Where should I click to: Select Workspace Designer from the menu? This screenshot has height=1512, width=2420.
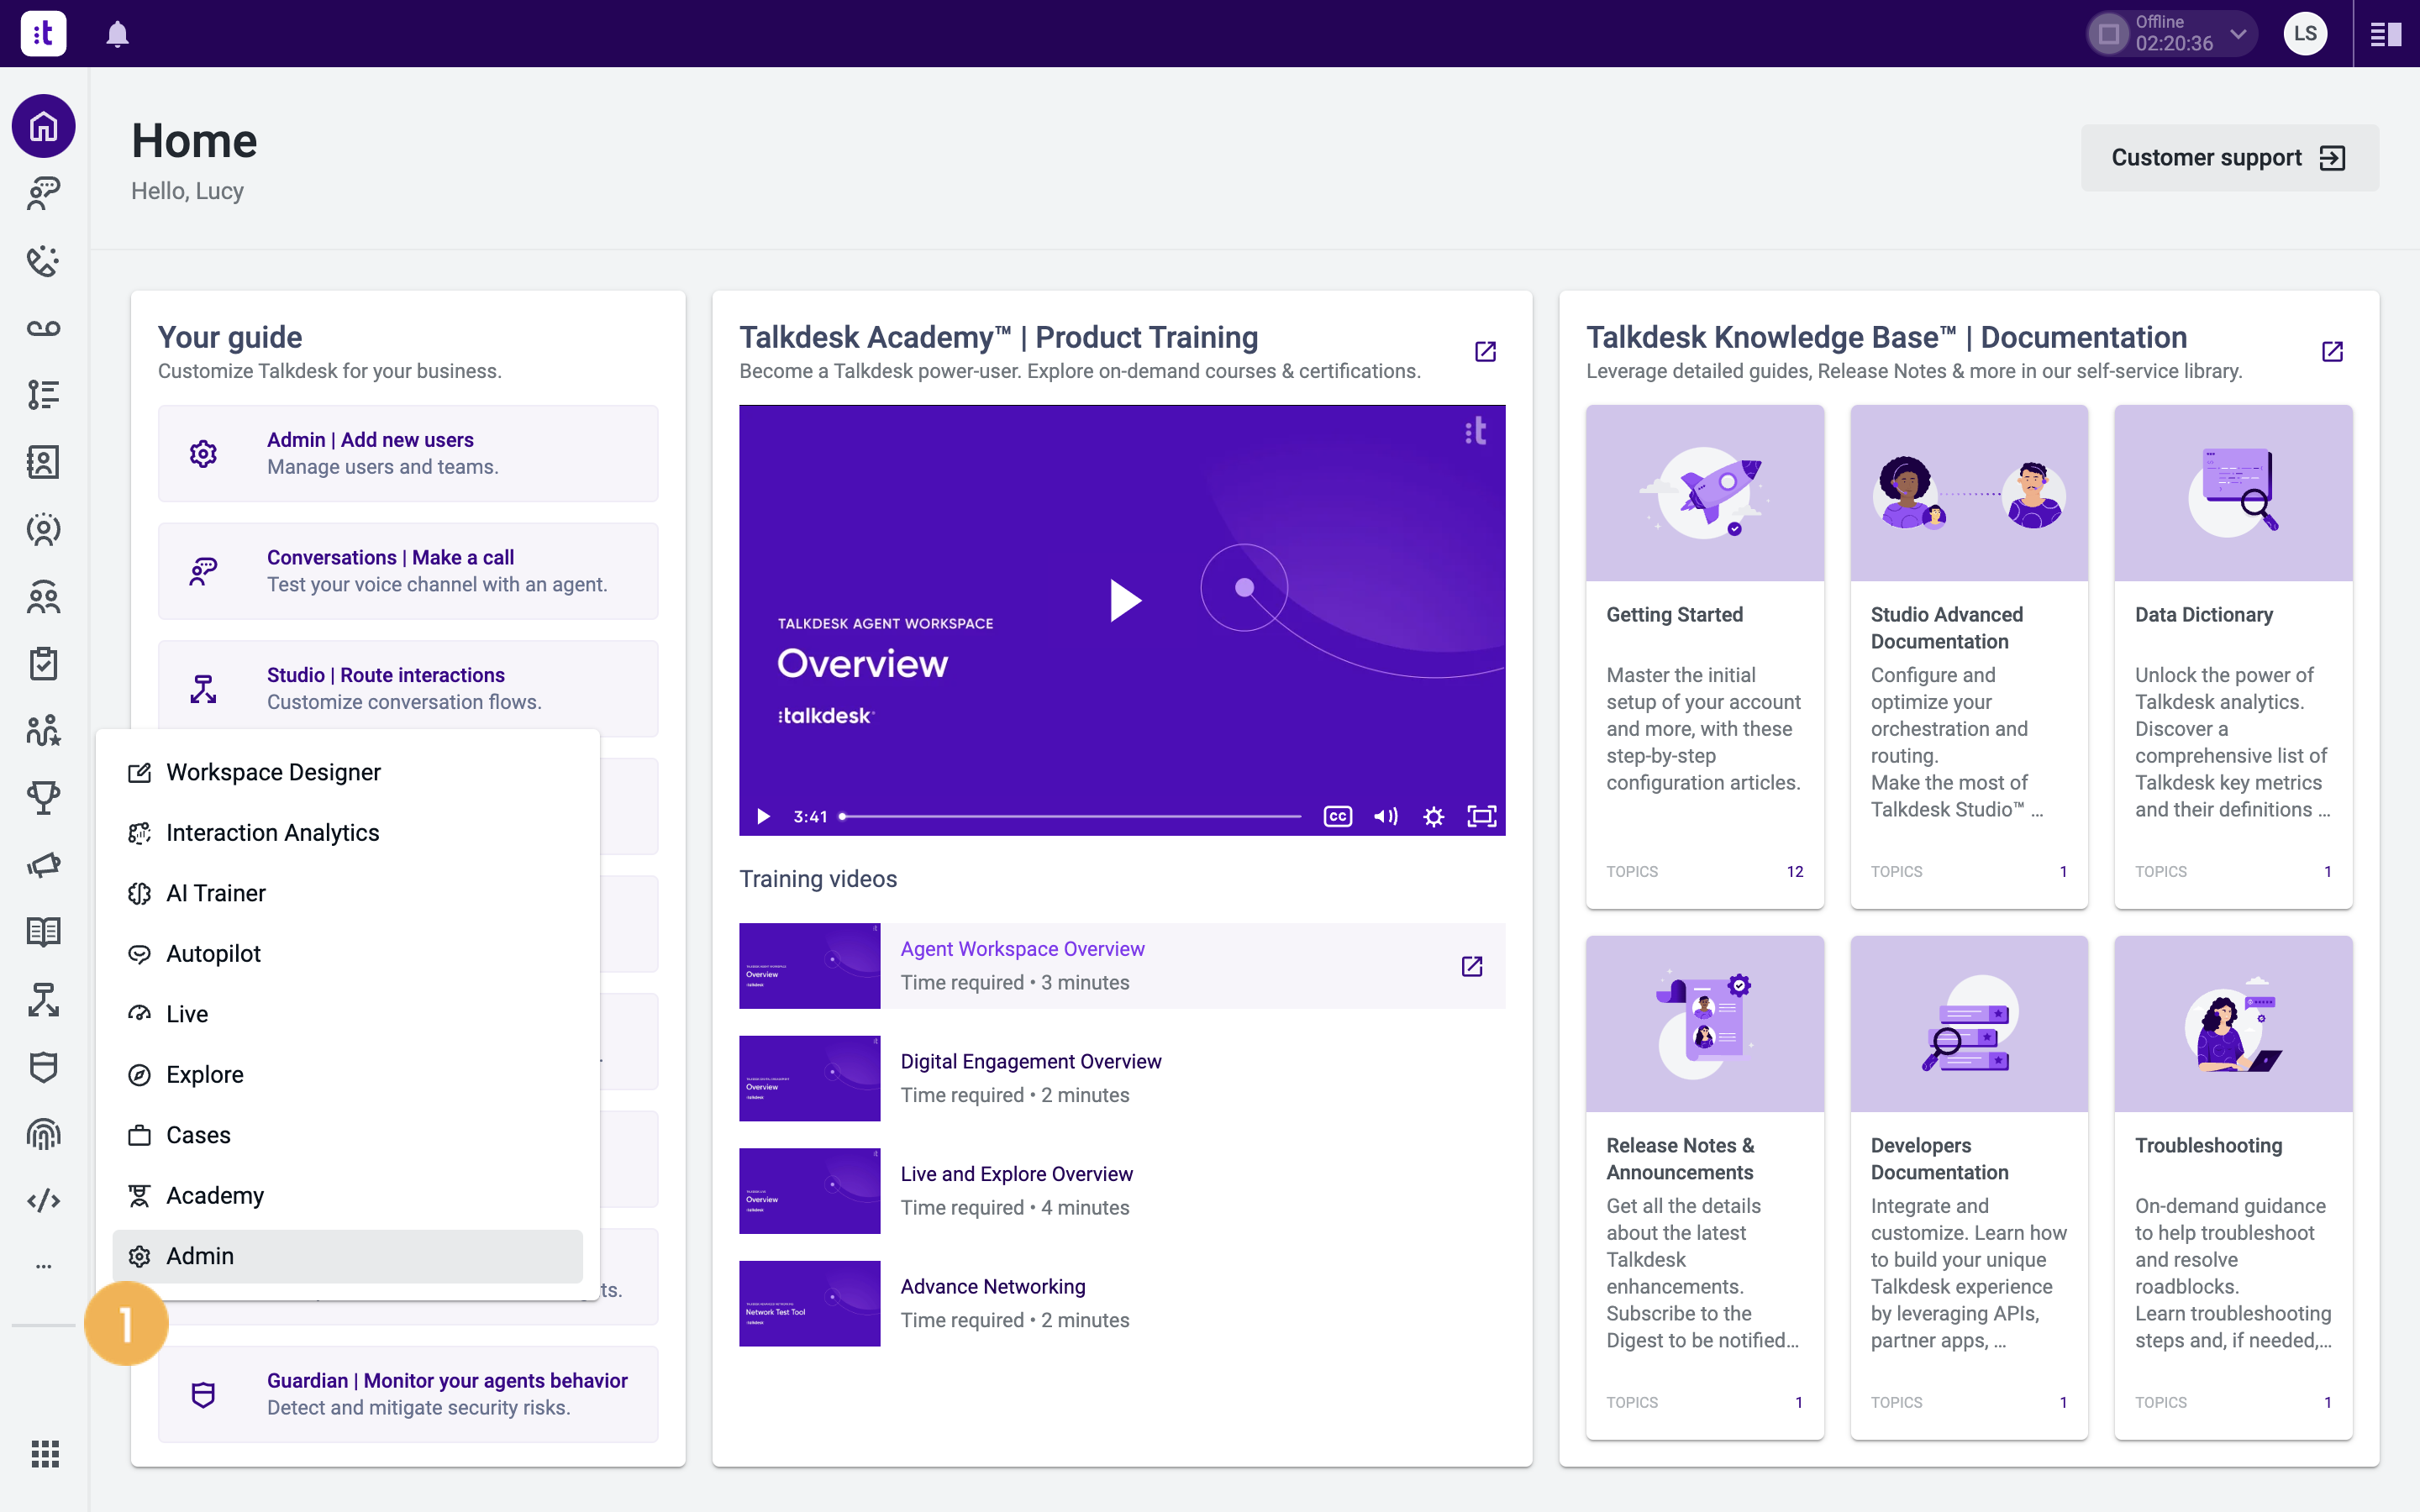(x=347, y=772)
